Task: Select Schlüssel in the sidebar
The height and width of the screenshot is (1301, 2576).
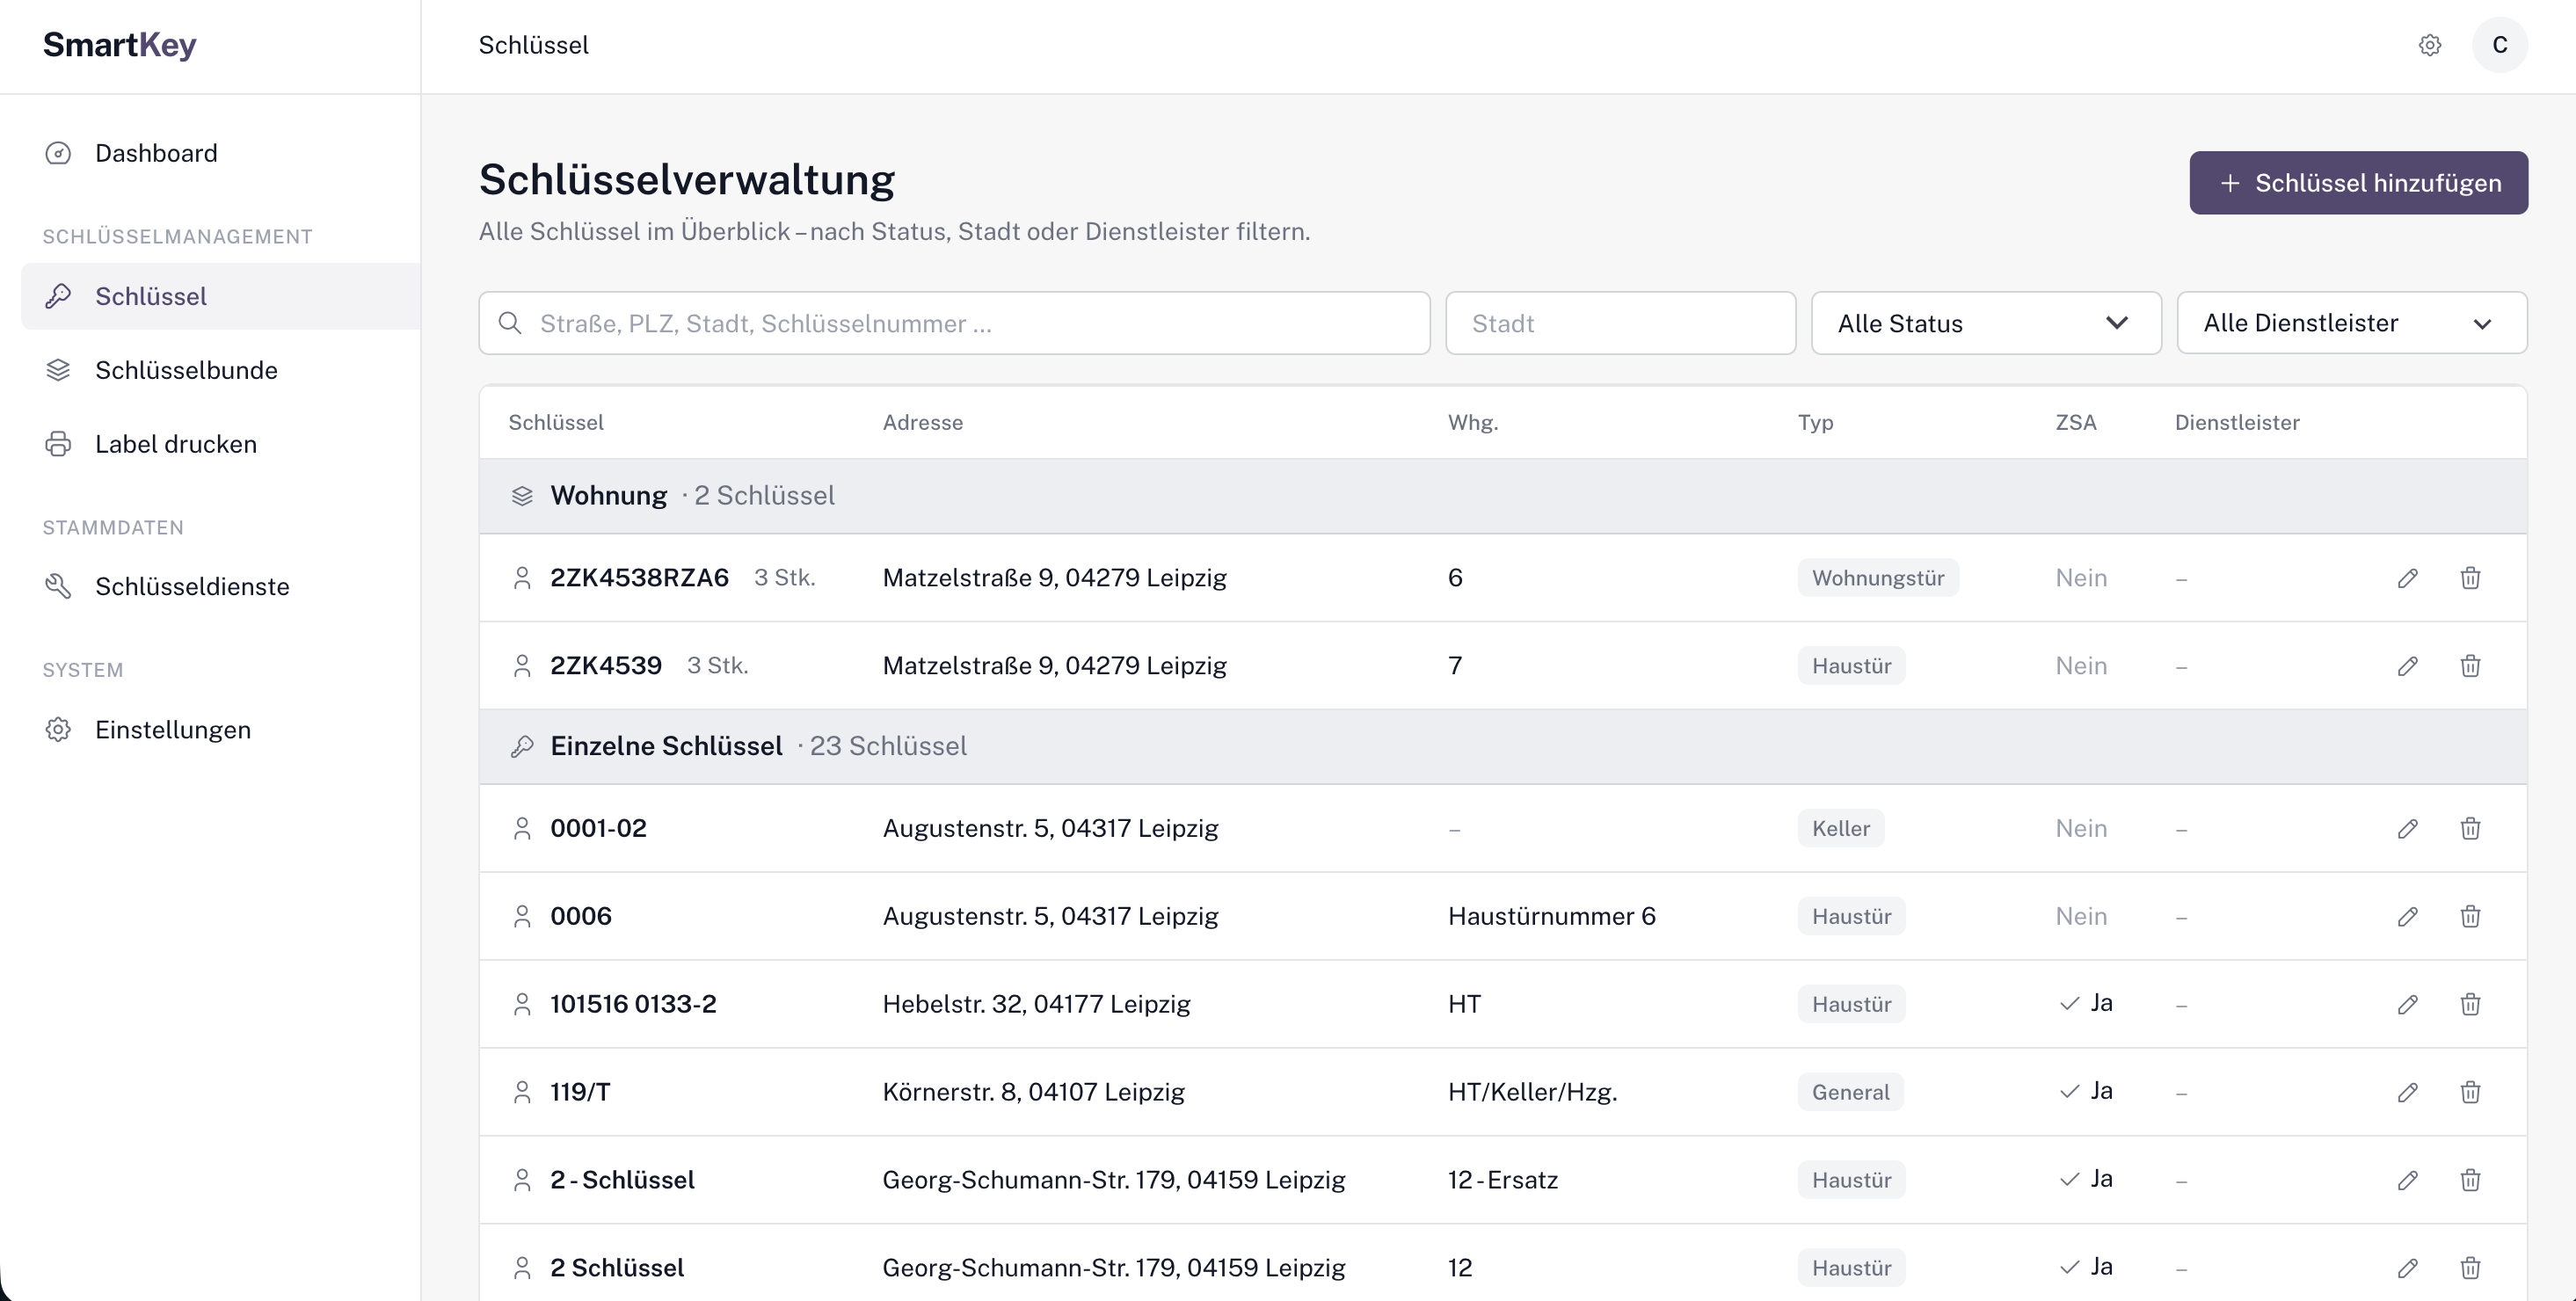Action: click(220, 296)
